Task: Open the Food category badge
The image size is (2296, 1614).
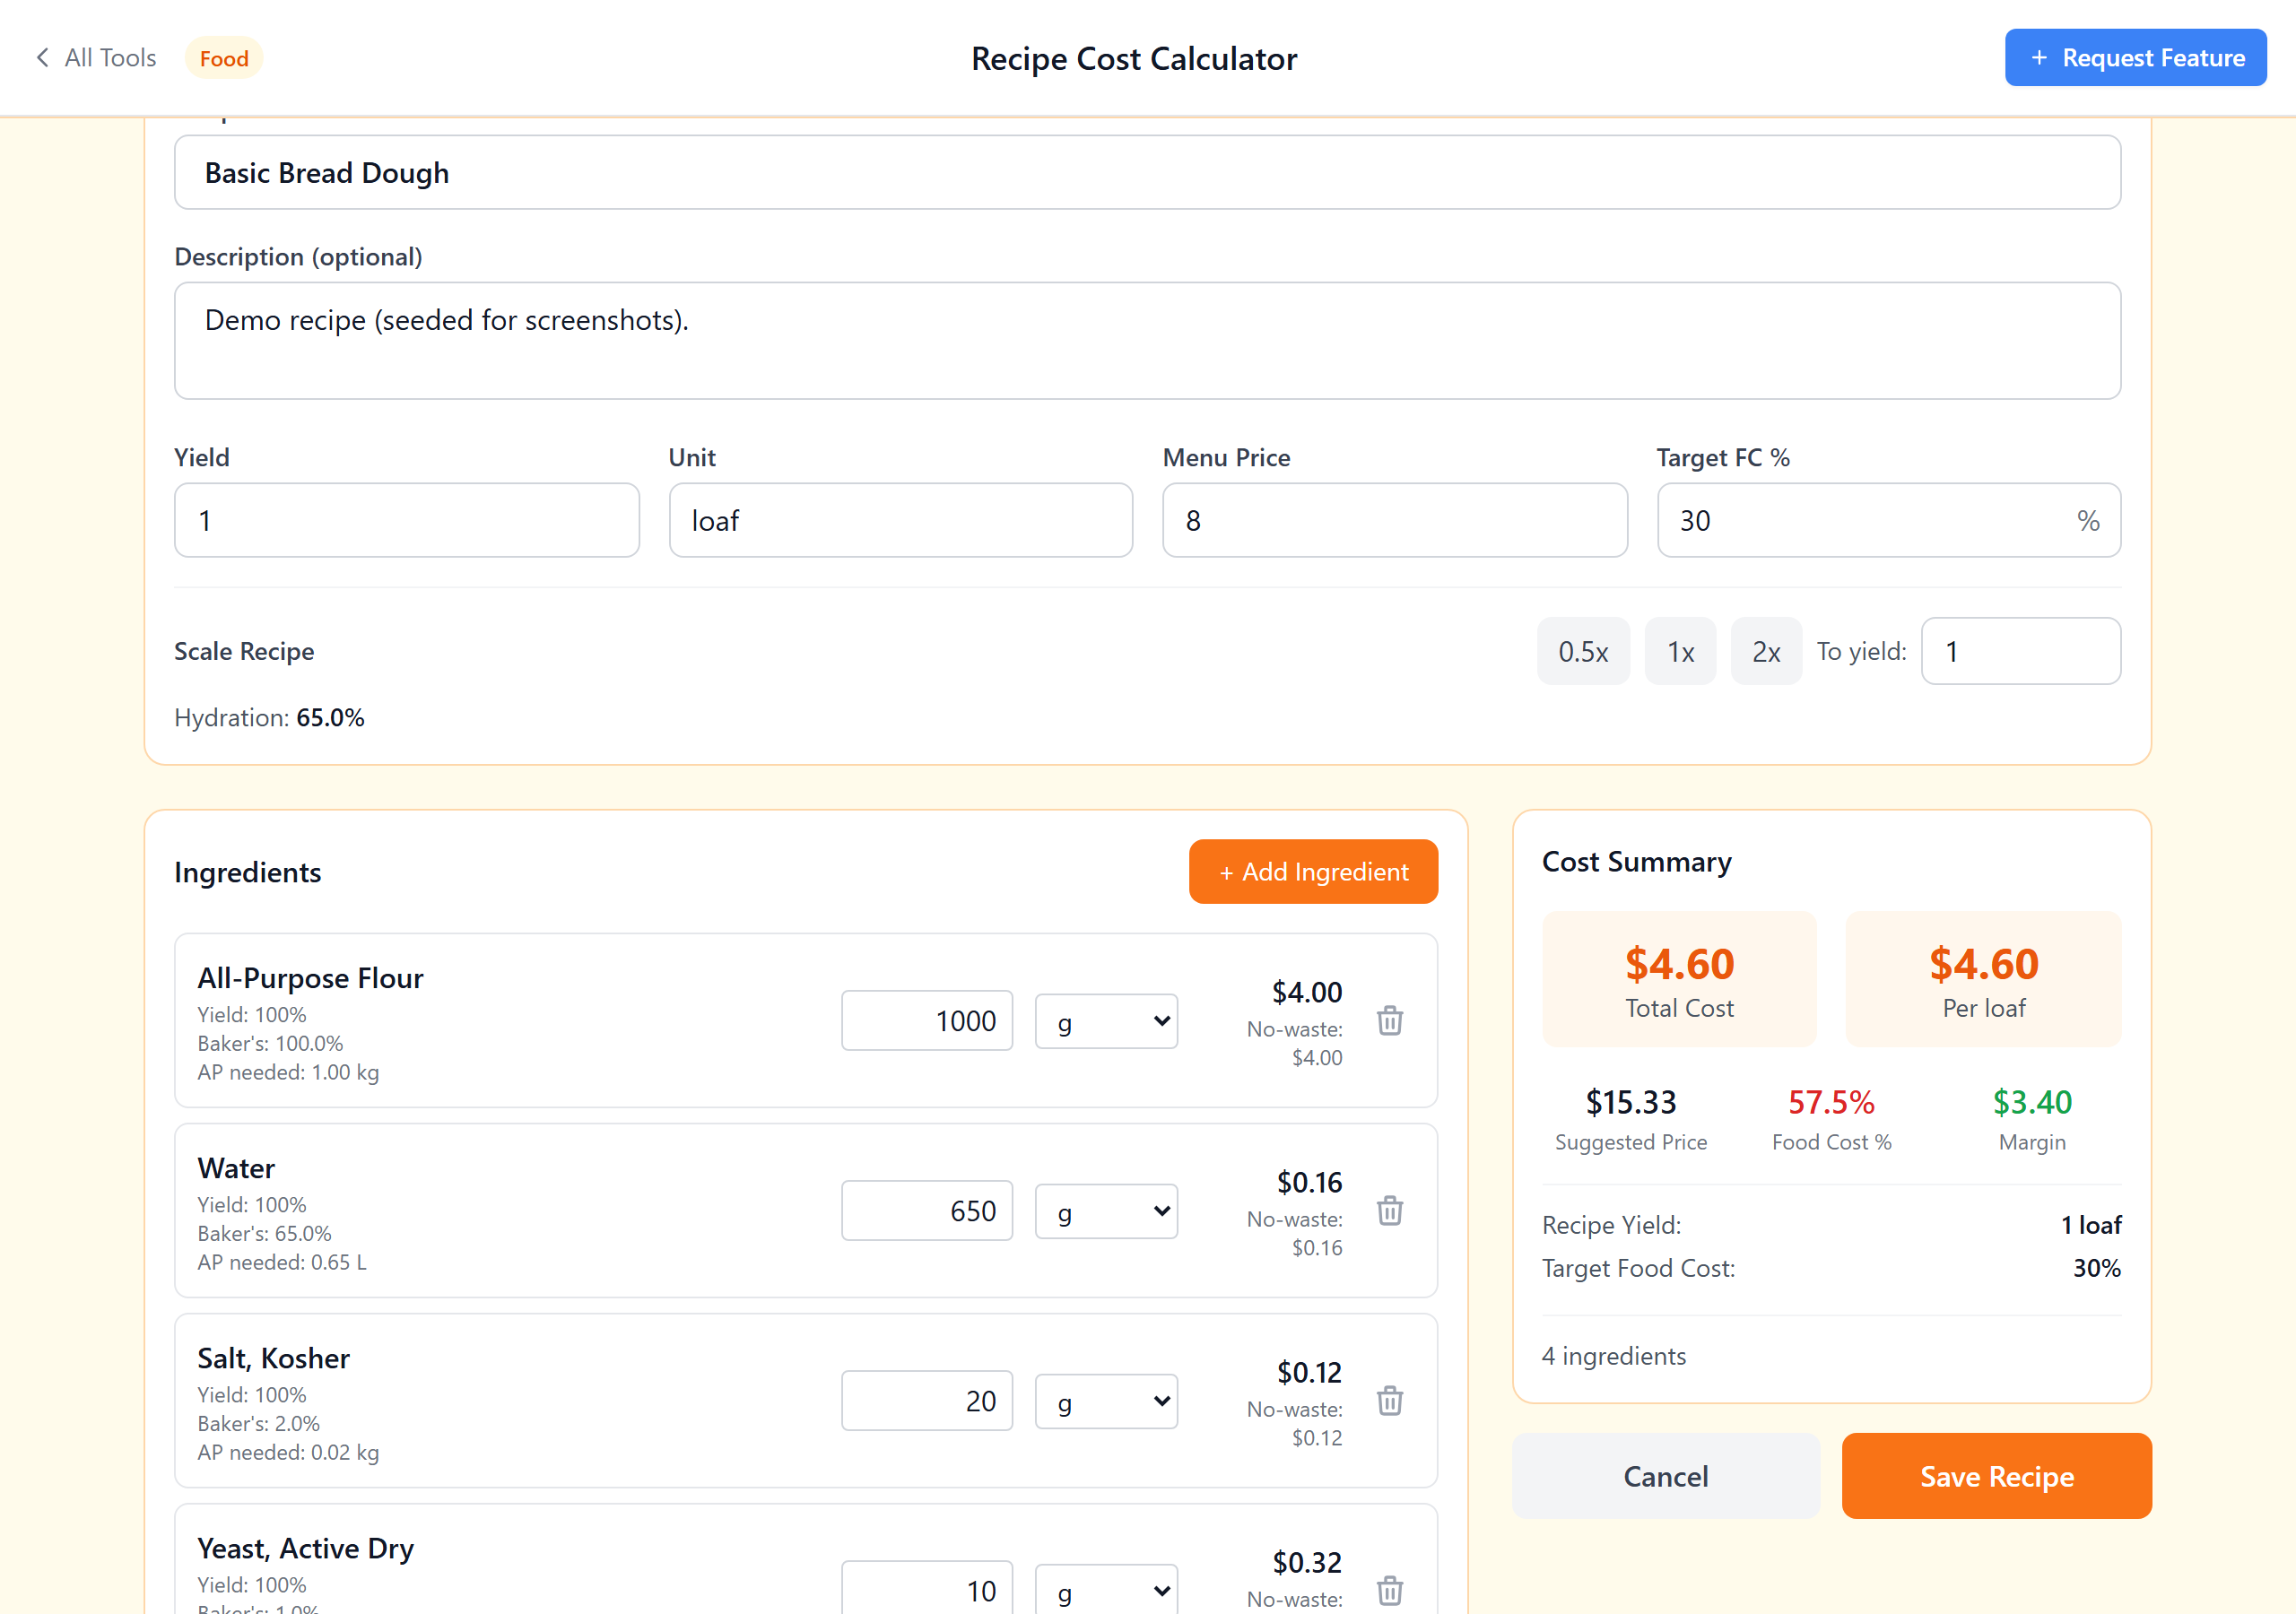Action: (x=223, y=57)
